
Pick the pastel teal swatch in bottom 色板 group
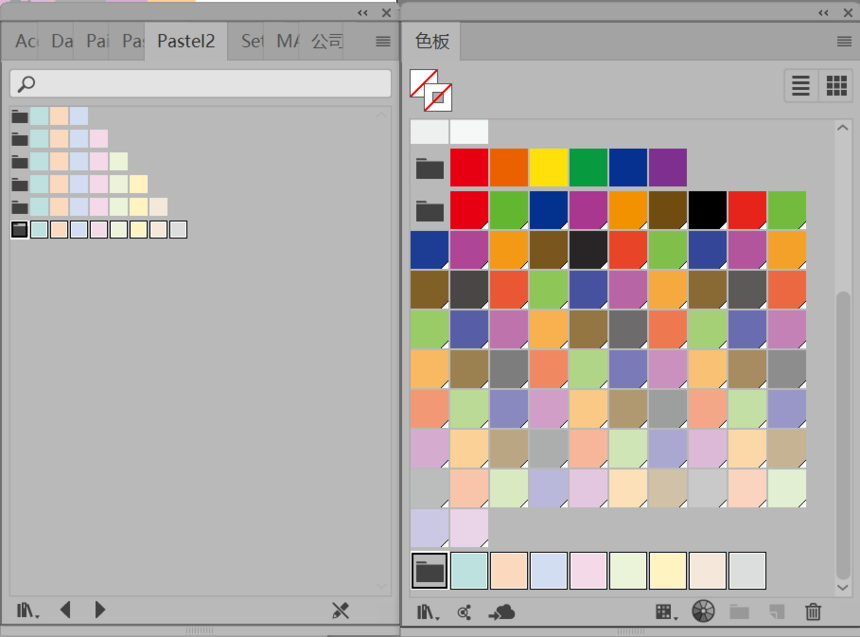469,571
